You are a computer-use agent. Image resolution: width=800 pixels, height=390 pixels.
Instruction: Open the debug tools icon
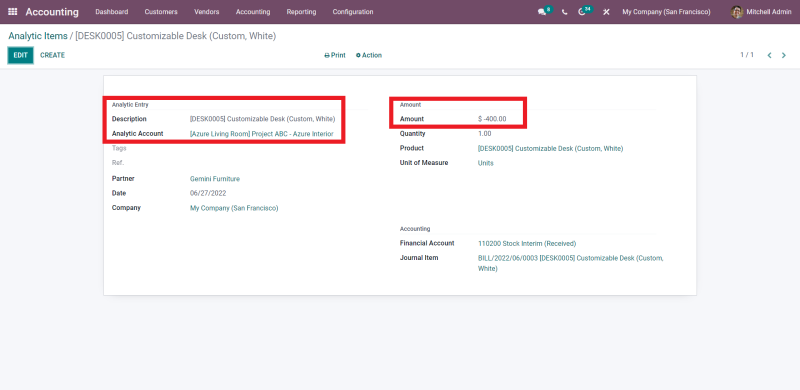click(606, 12)
